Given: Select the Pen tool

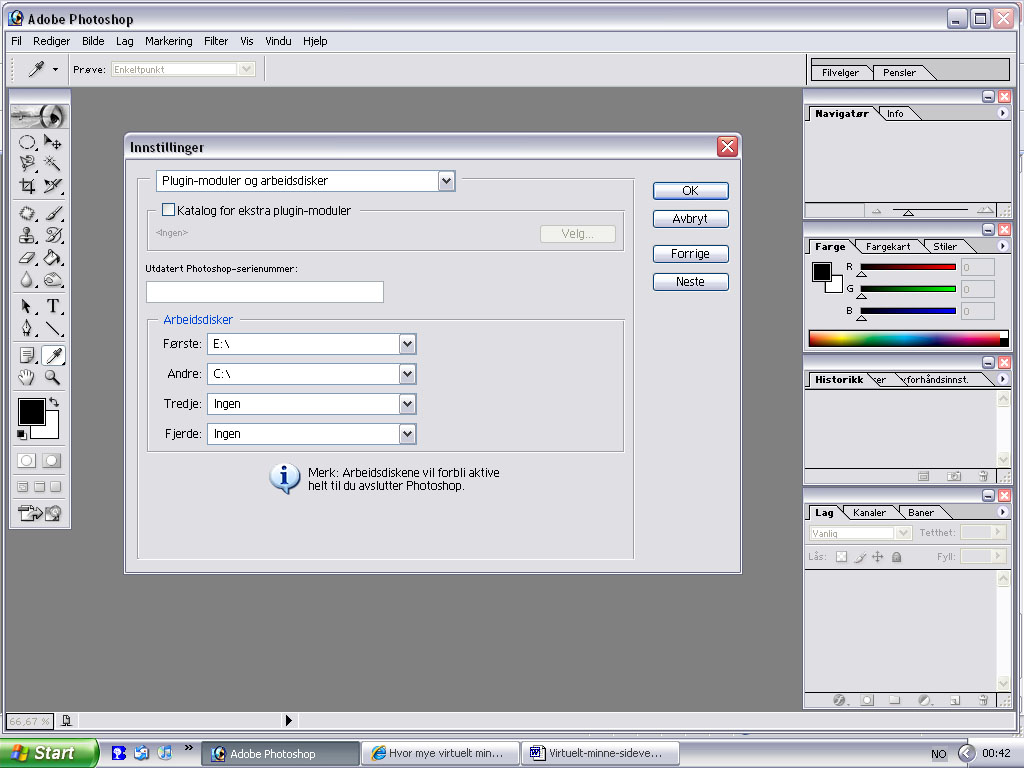Looking at the screenshot, I should point(27,328).
